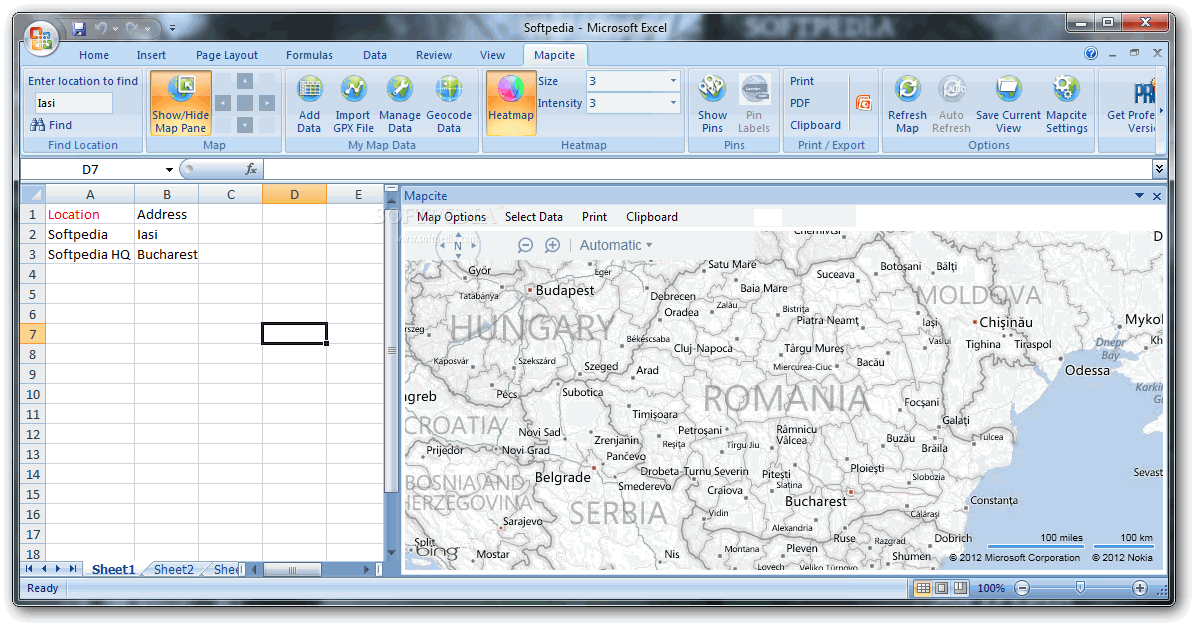The image size is (1196, 627).
Task: Run Geocode Data tool
Action: coord(448,104)
